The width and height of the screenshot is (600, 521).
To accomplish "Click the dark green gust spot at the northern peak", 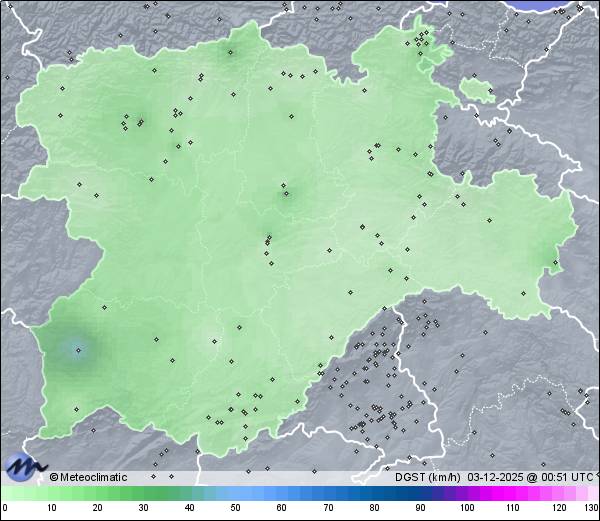I will click(237, 52).
